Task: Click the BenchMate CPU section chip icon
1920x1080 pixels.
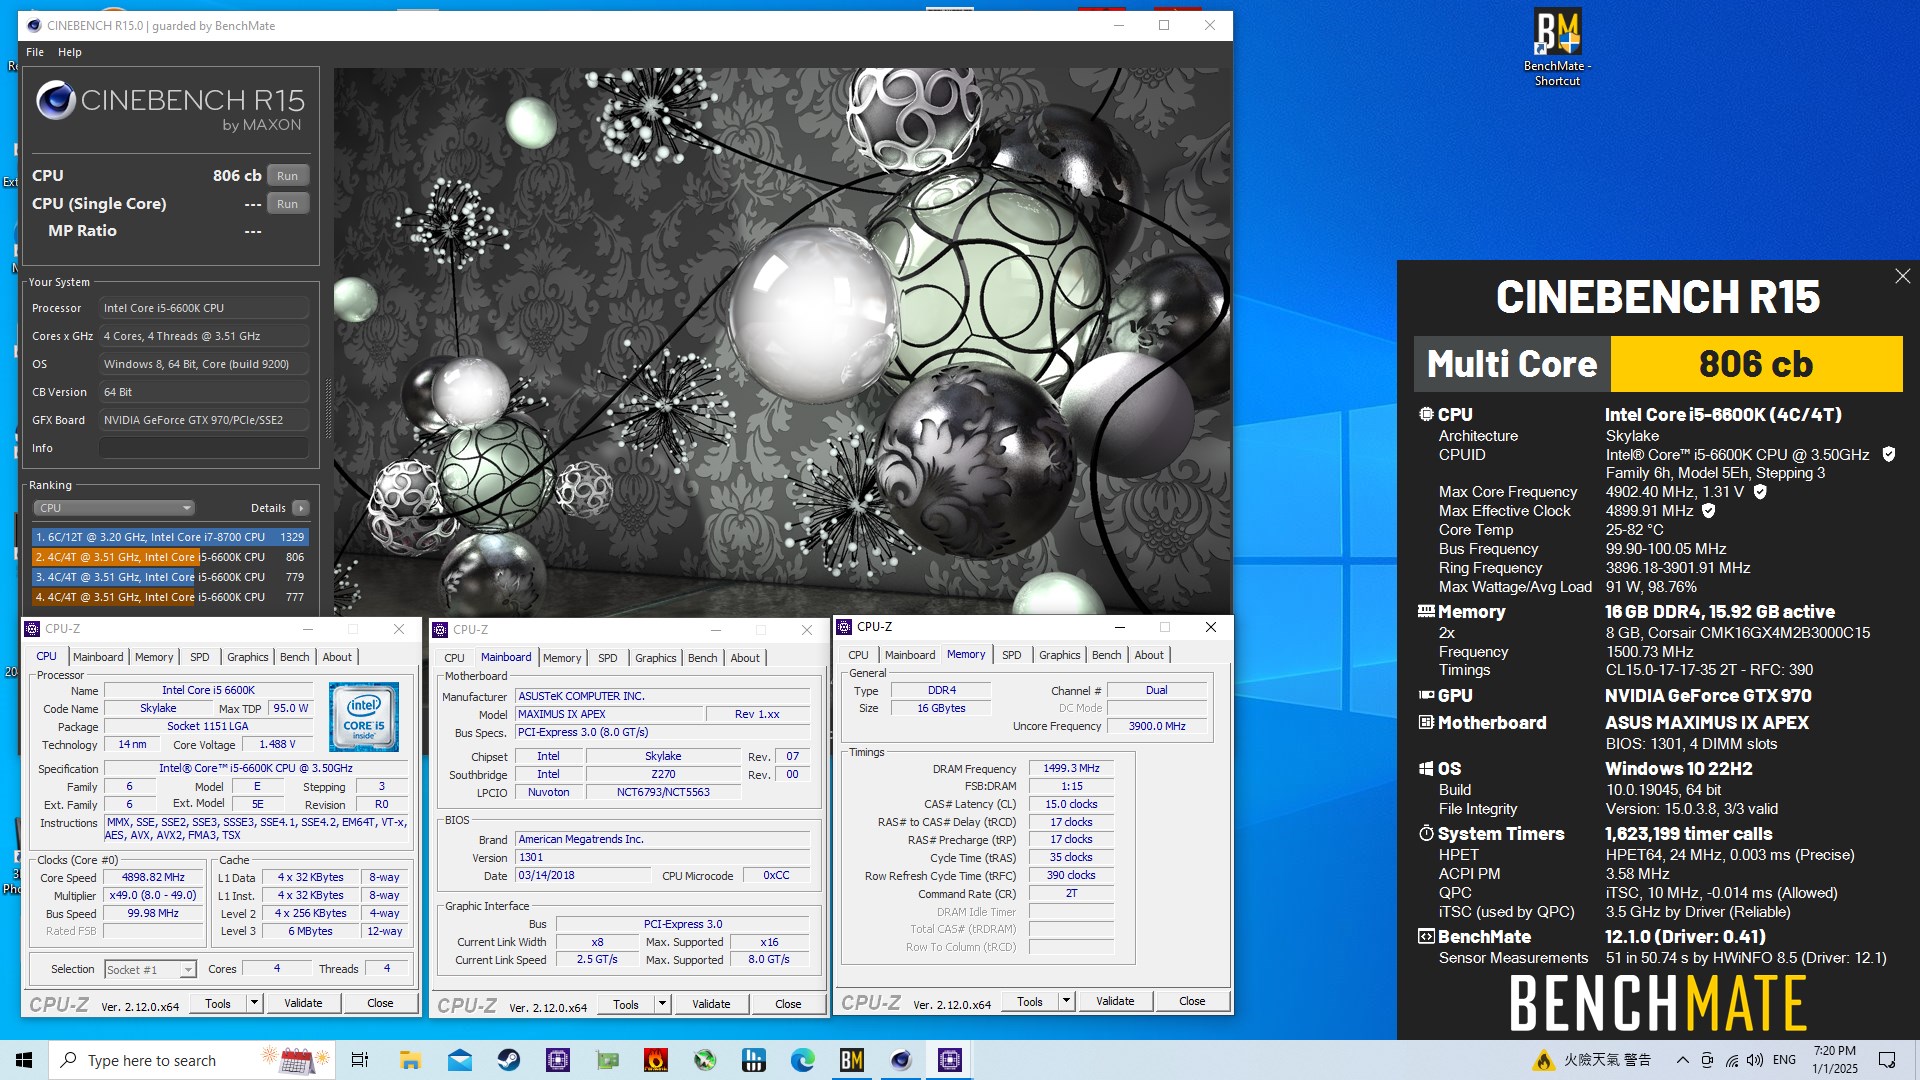Action: click(x=1426, y=414)
